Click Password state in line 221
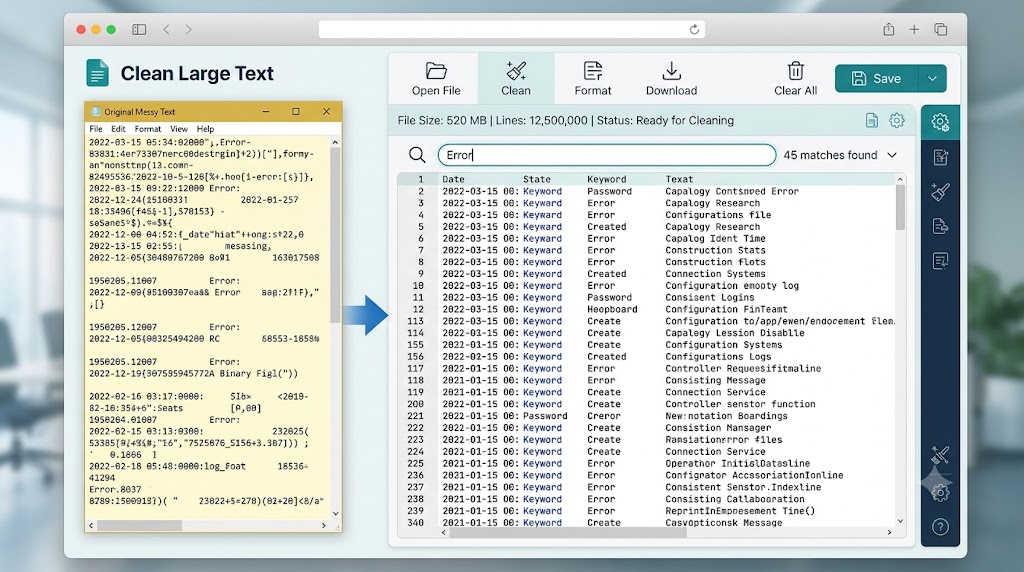This screenshot has height=572, width=1024. pos(545,416)
